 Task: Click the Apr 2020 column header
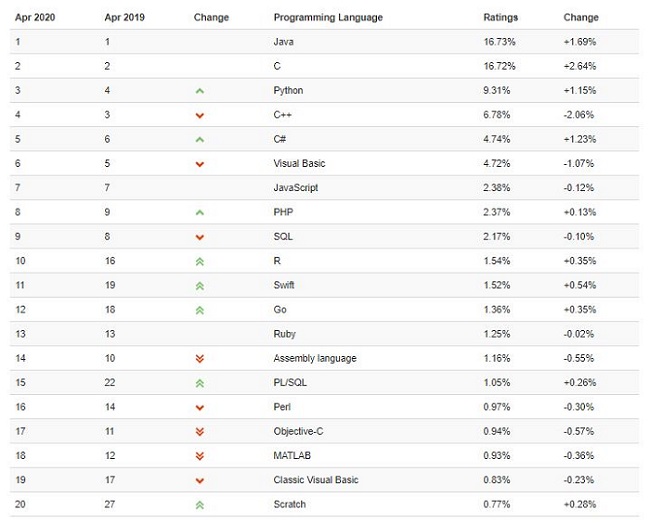[35, 17]
